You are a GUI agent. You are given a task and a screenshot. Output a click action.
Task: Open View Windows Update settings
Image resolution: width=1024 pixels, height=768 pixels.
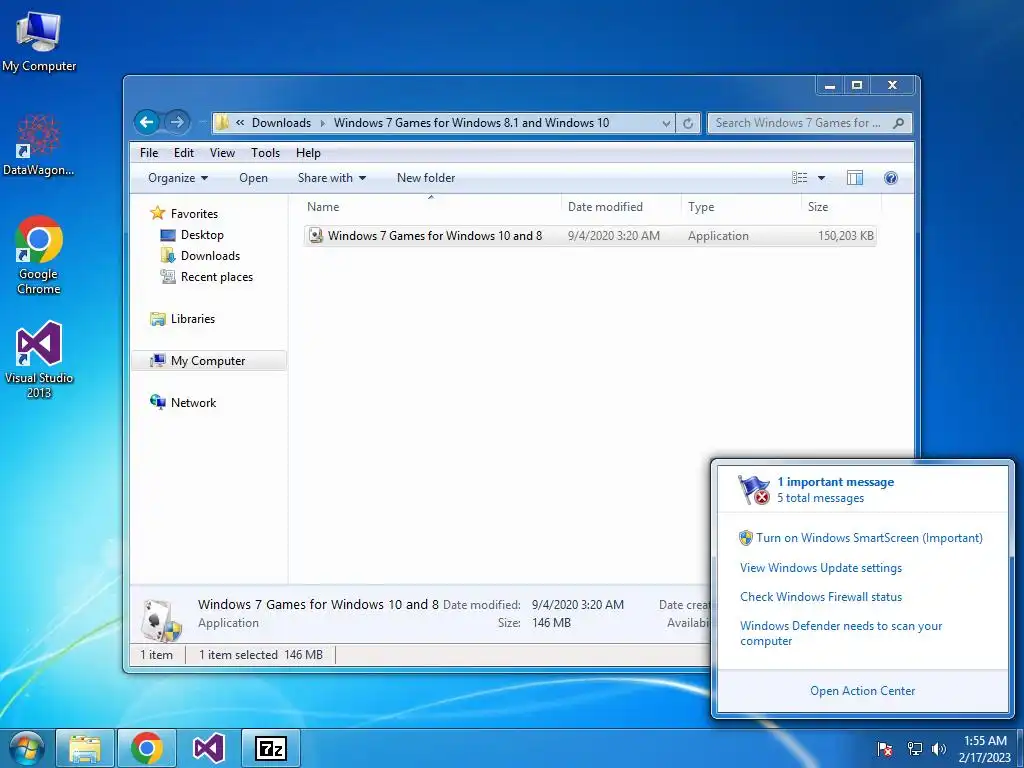coord(821,568)
